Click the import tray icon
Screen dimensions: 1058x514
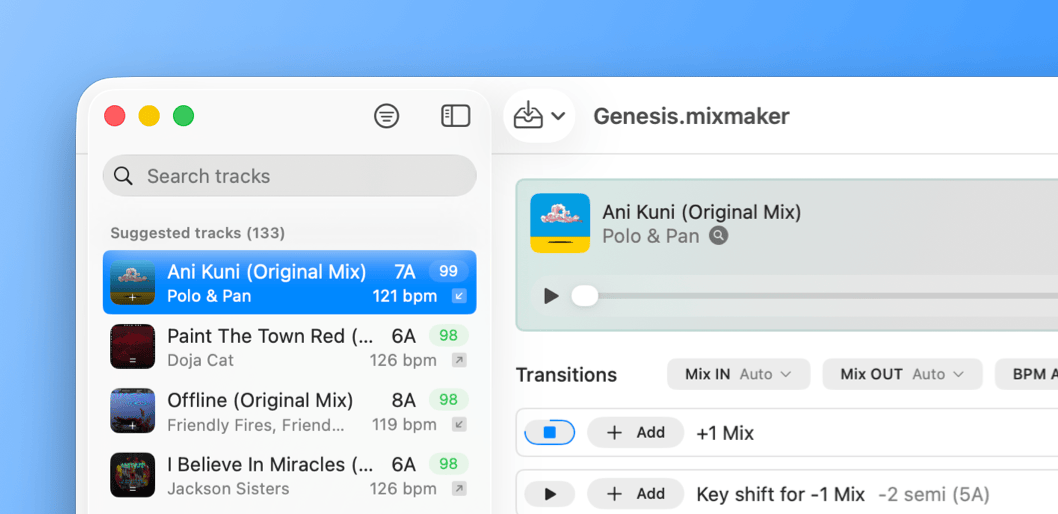point(528,116)
